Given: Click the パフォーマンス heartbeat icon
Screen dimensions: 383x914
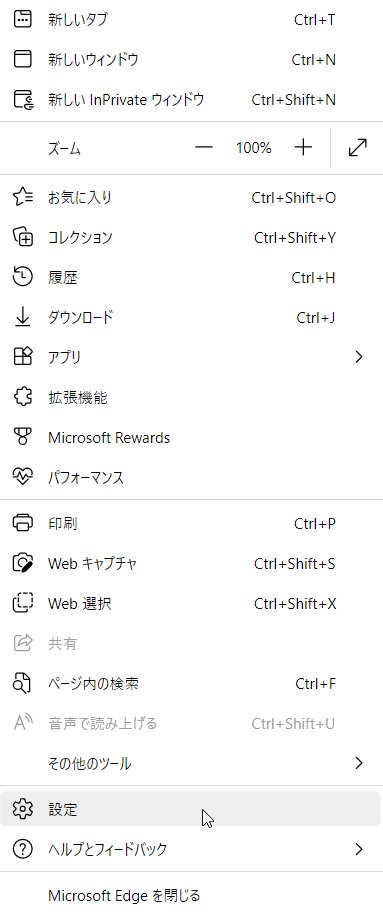Looking at the screenshot, I should click(23, 477).
